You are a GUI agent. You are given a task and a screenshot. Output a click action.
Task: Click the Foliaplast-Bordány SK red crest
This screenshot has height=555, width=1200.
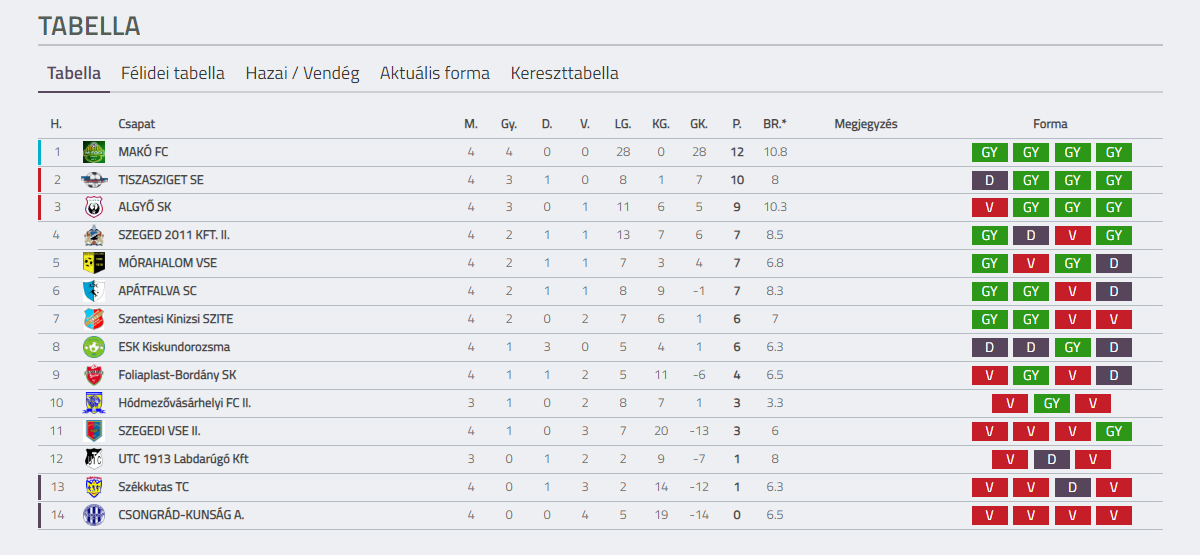point(93,375)
